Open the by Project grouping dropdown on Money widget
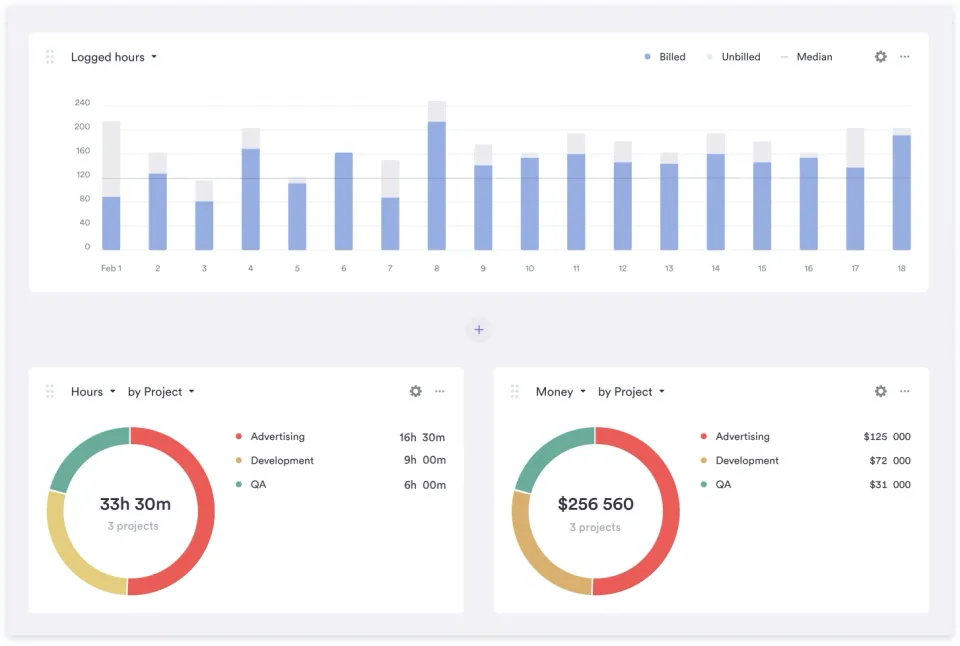 pyautogui.click(x=631, y=392)
